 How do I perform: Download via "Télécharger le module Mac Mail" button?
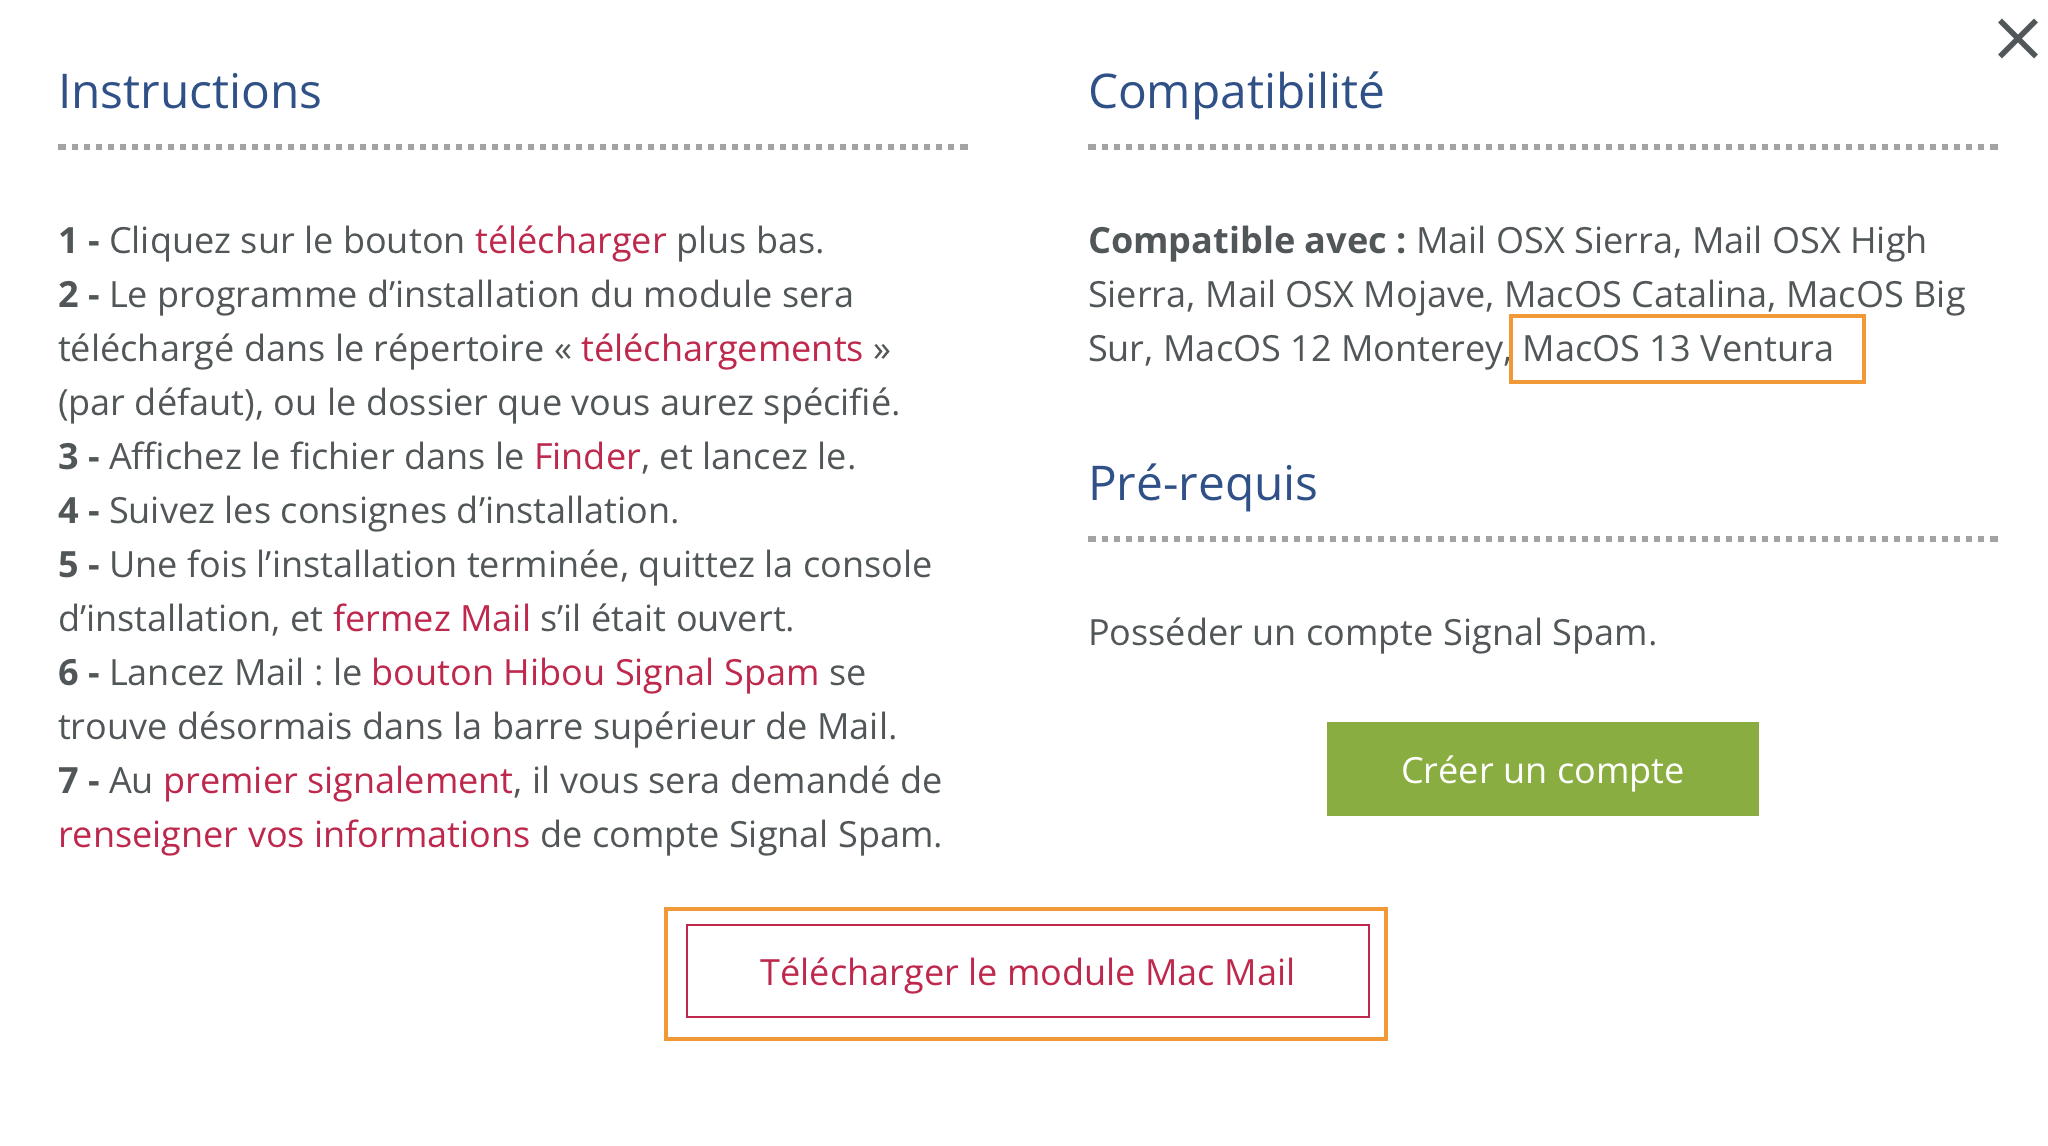point(1027,972)
